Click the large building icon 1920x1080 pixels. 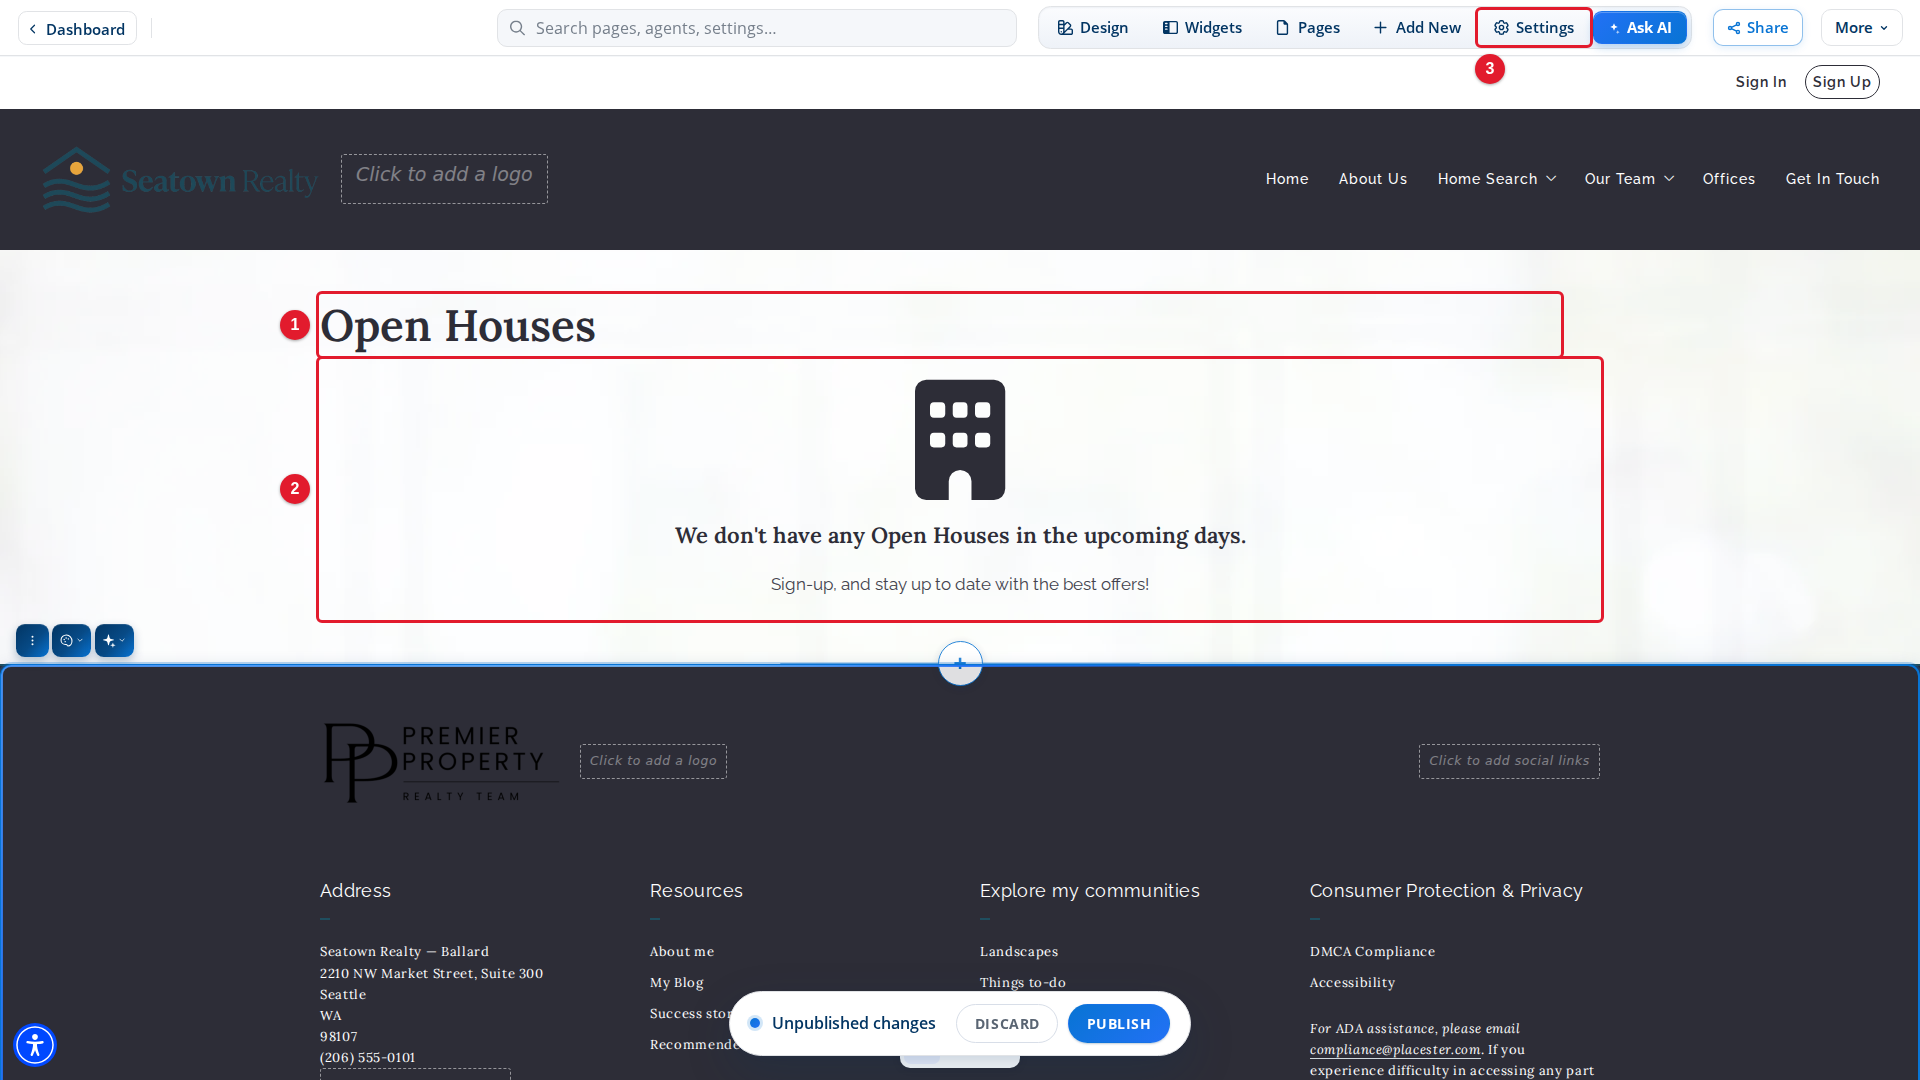(x=960, y=440)
